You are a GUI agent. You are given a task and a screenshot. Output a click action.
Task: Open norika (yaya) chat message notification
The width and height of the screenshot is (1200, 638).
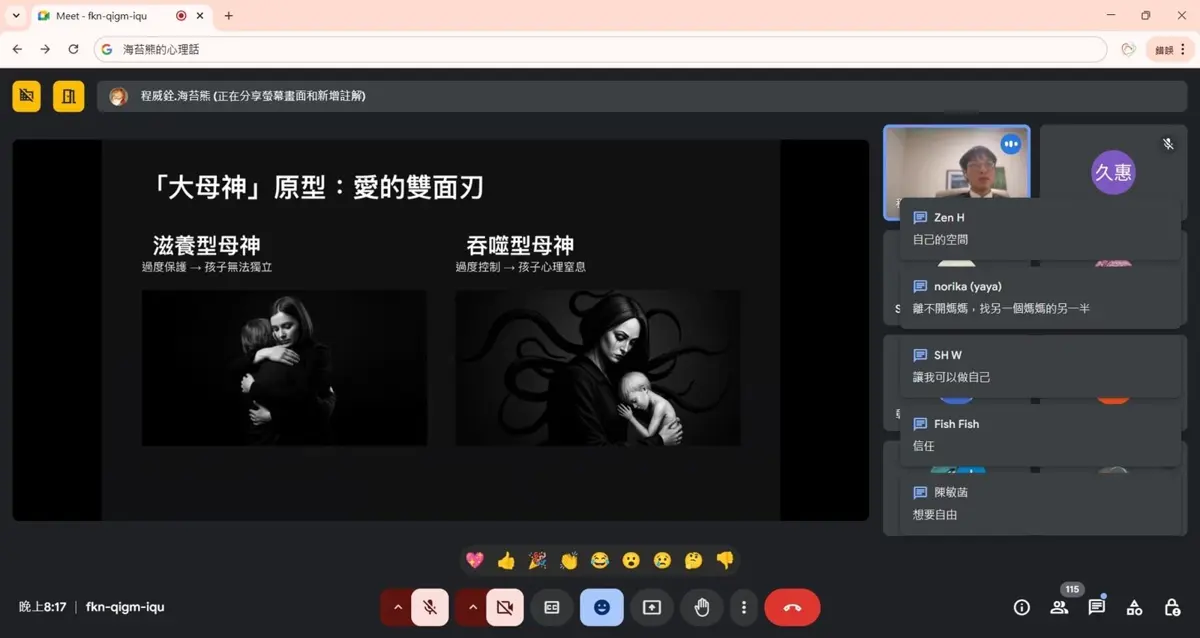tap(1040, 297)
